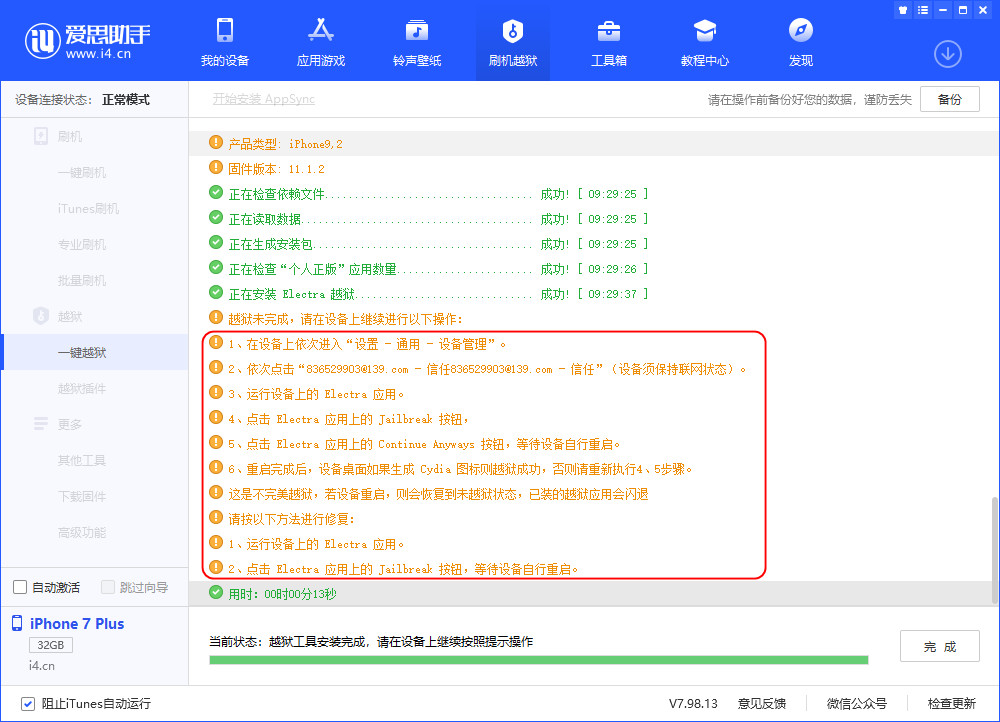Click the iPhone 7 Plus device name

coord(77,624)
